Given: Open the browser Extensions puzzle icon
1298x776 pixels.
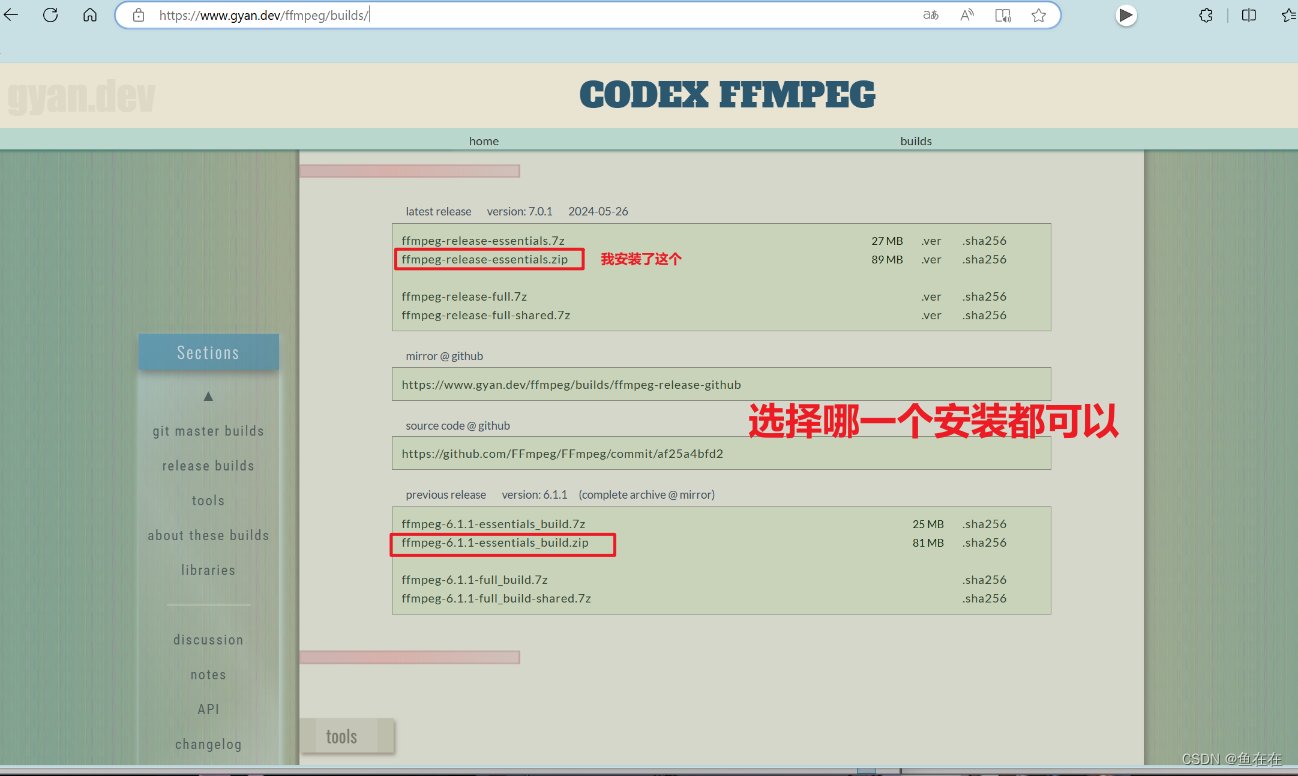Looking at the screenshot, I should [1206, 15].
